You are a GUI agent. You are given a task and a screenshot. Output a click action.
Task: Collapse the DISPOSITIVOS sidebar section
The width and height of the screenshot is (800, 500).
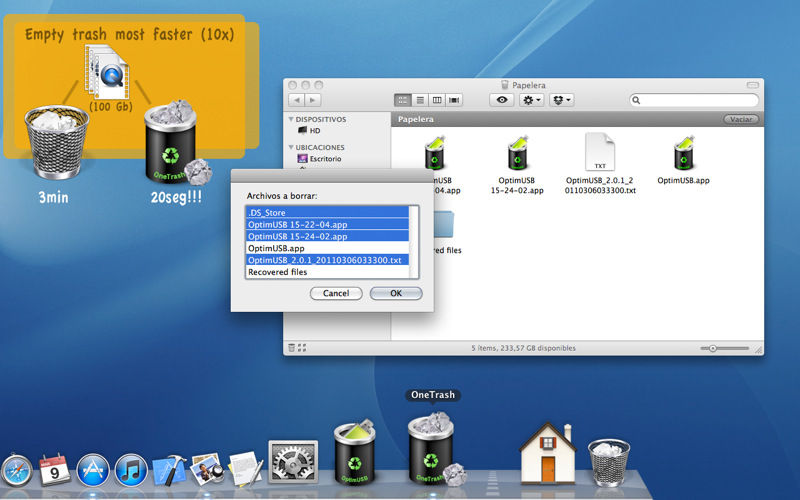tap(291, 119)
